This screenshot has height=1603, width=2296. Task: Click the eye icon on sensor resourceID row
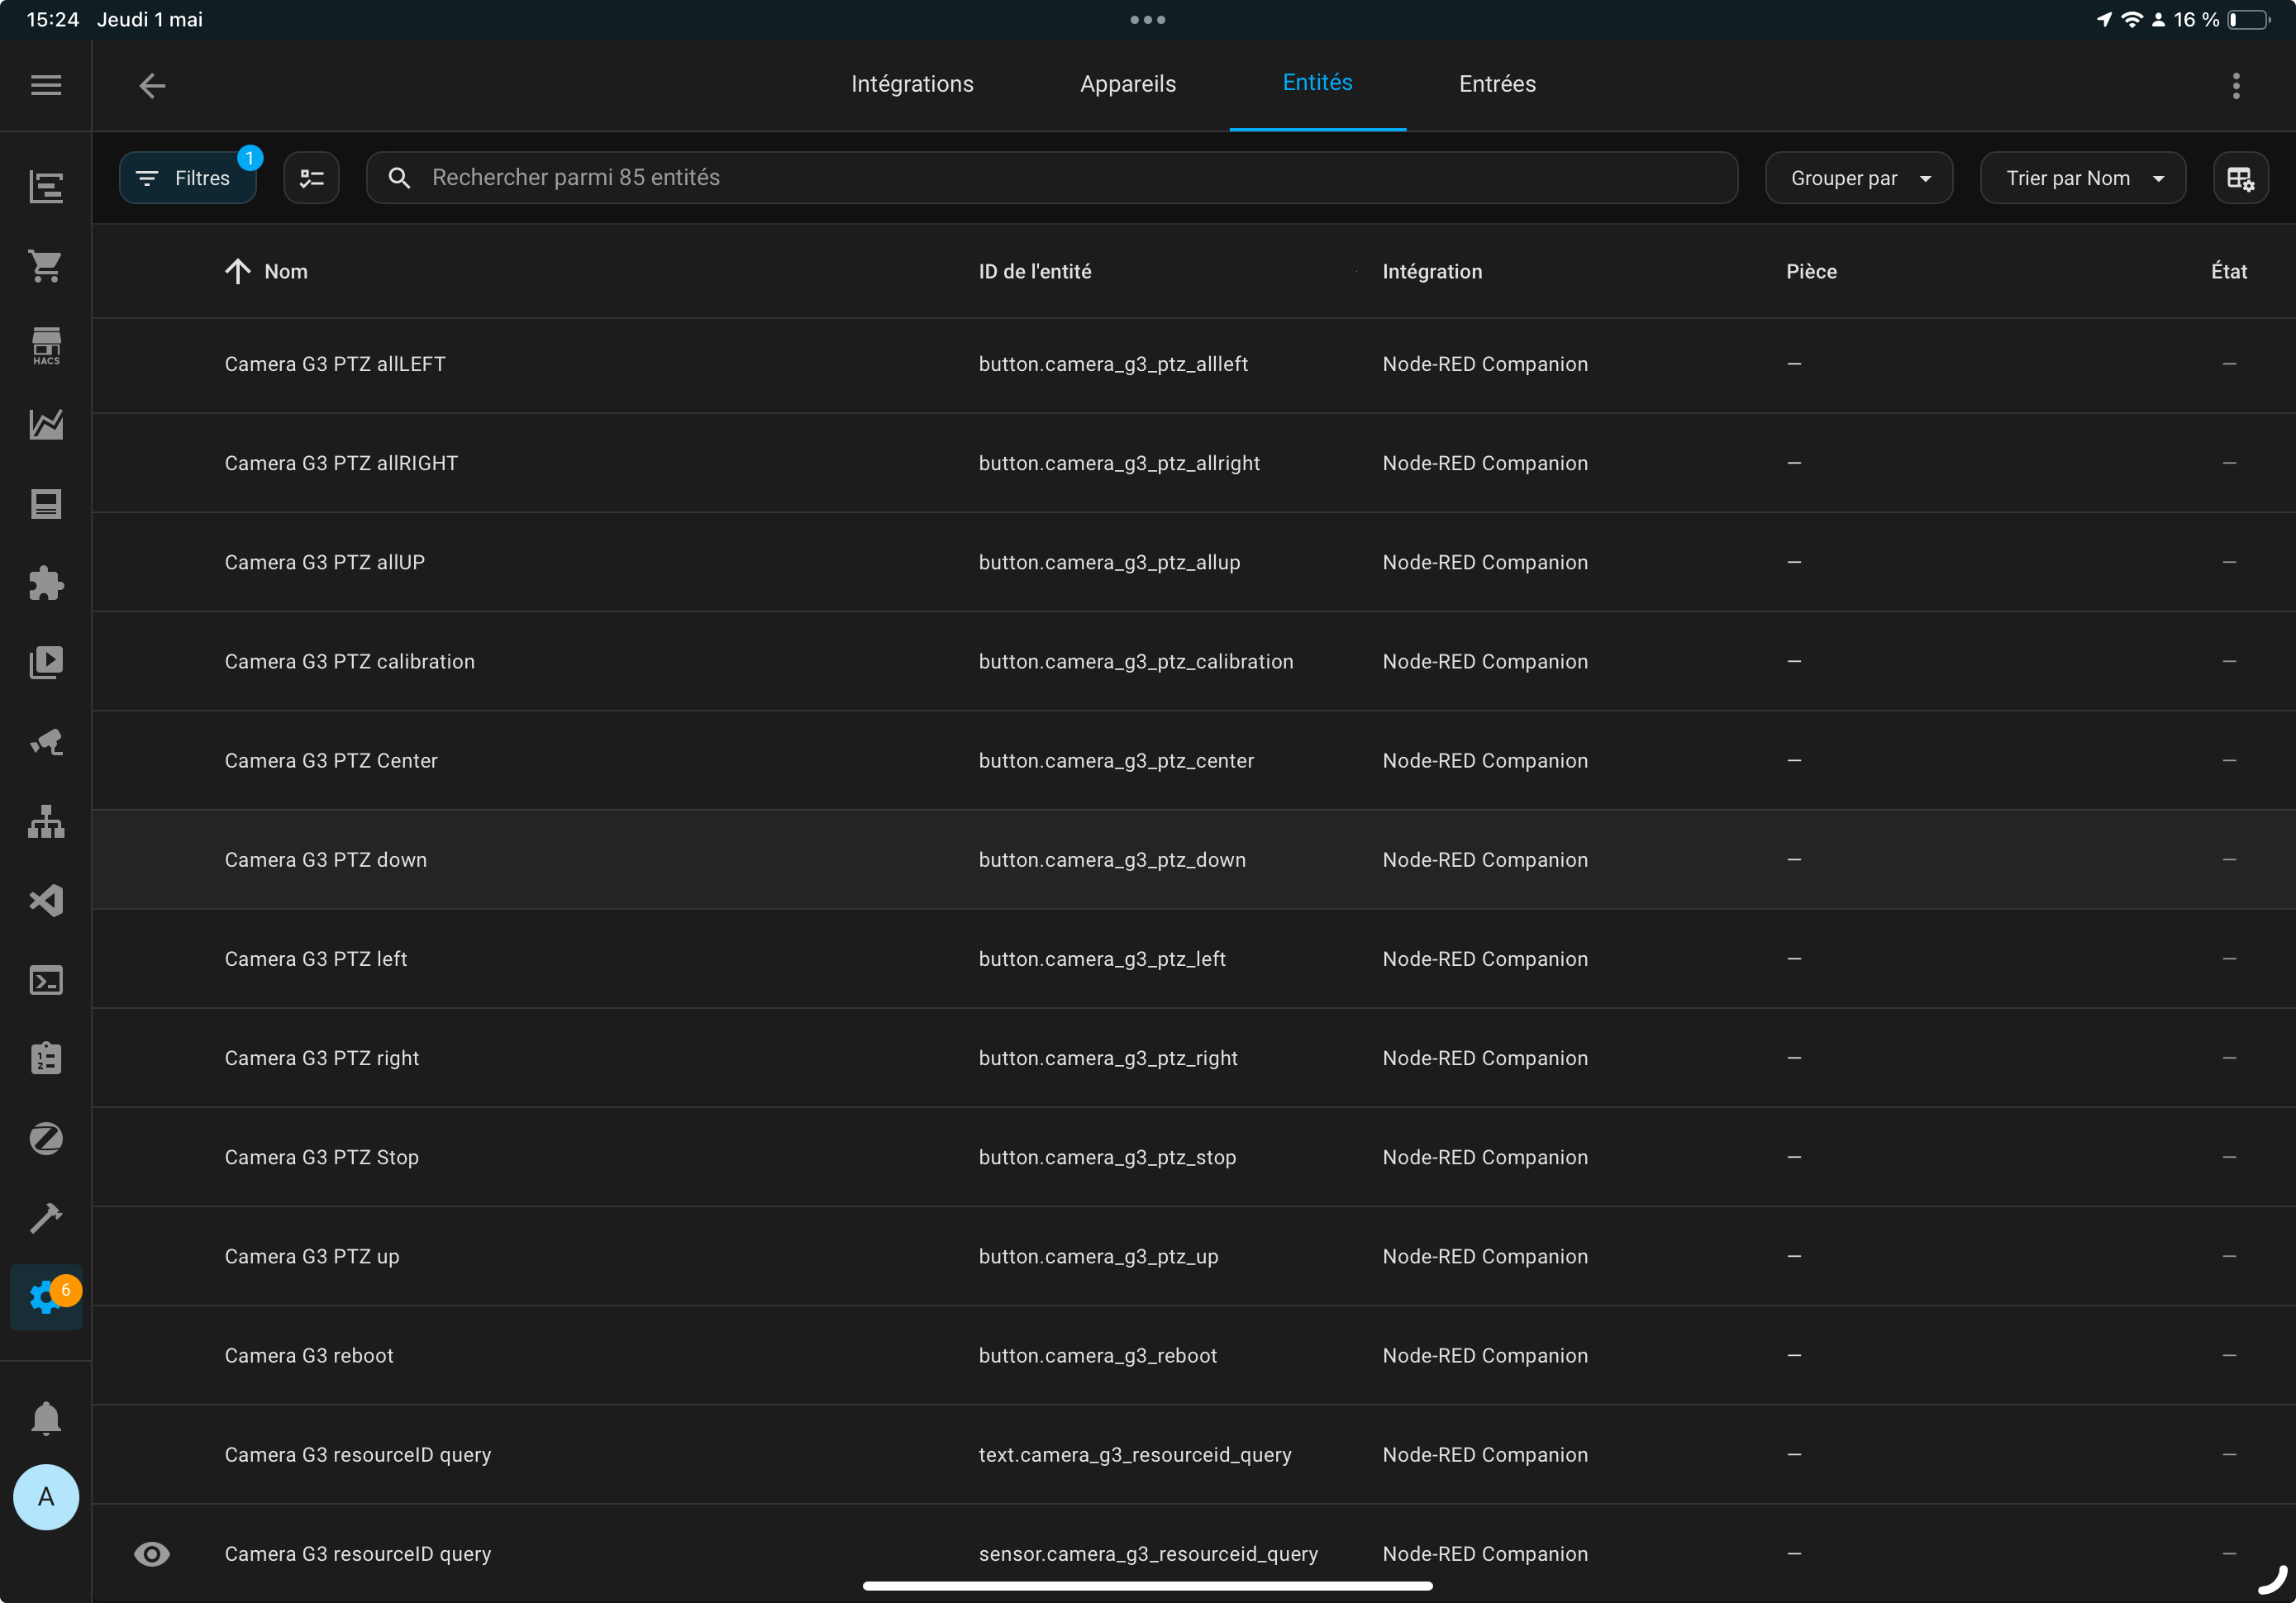tap(152, 1553)
